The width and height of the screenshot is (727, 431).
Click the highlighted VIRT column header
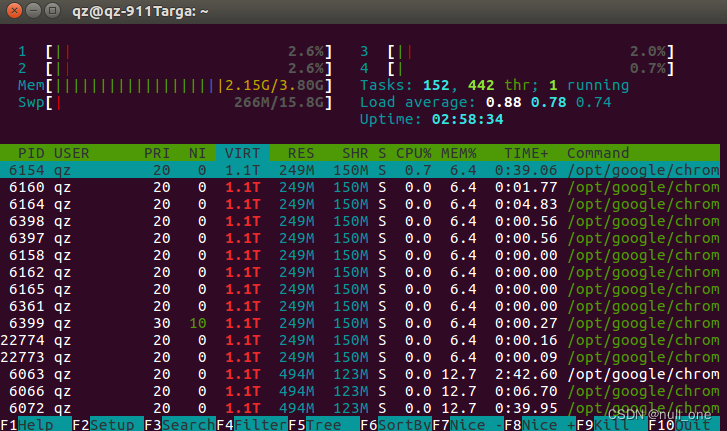tap(242, 153)
